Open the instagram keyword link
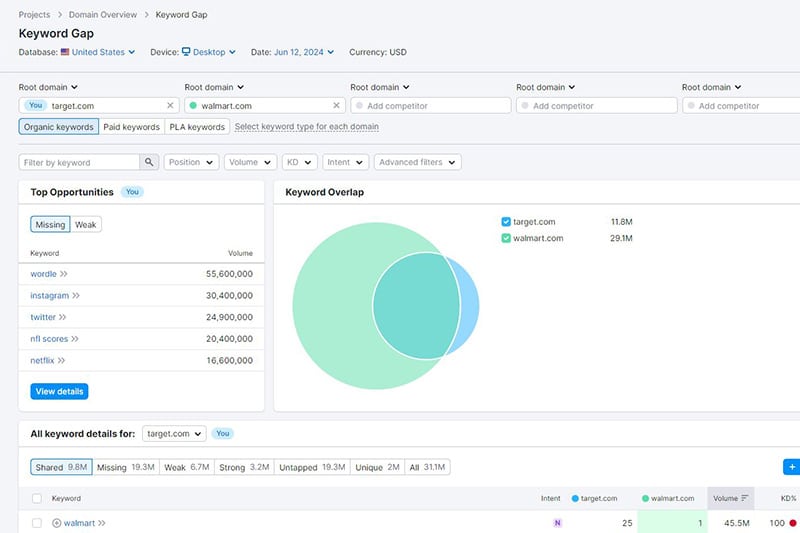The image size is (800, 533). tap(49, 295)
